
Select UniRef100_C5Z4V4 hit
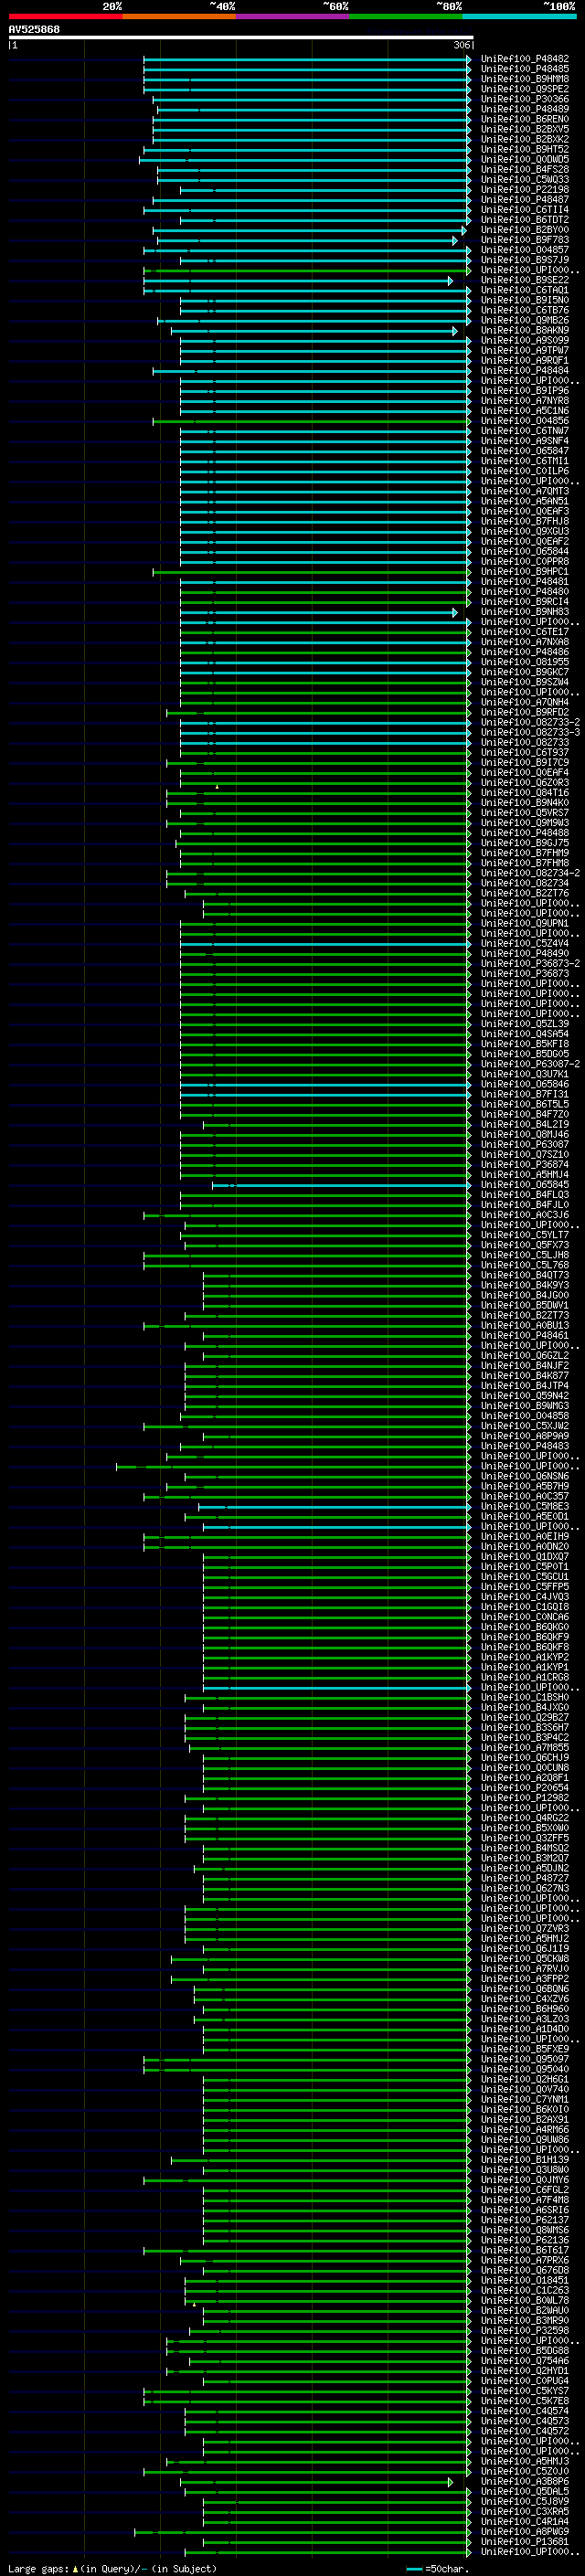(x=524, y=943)
